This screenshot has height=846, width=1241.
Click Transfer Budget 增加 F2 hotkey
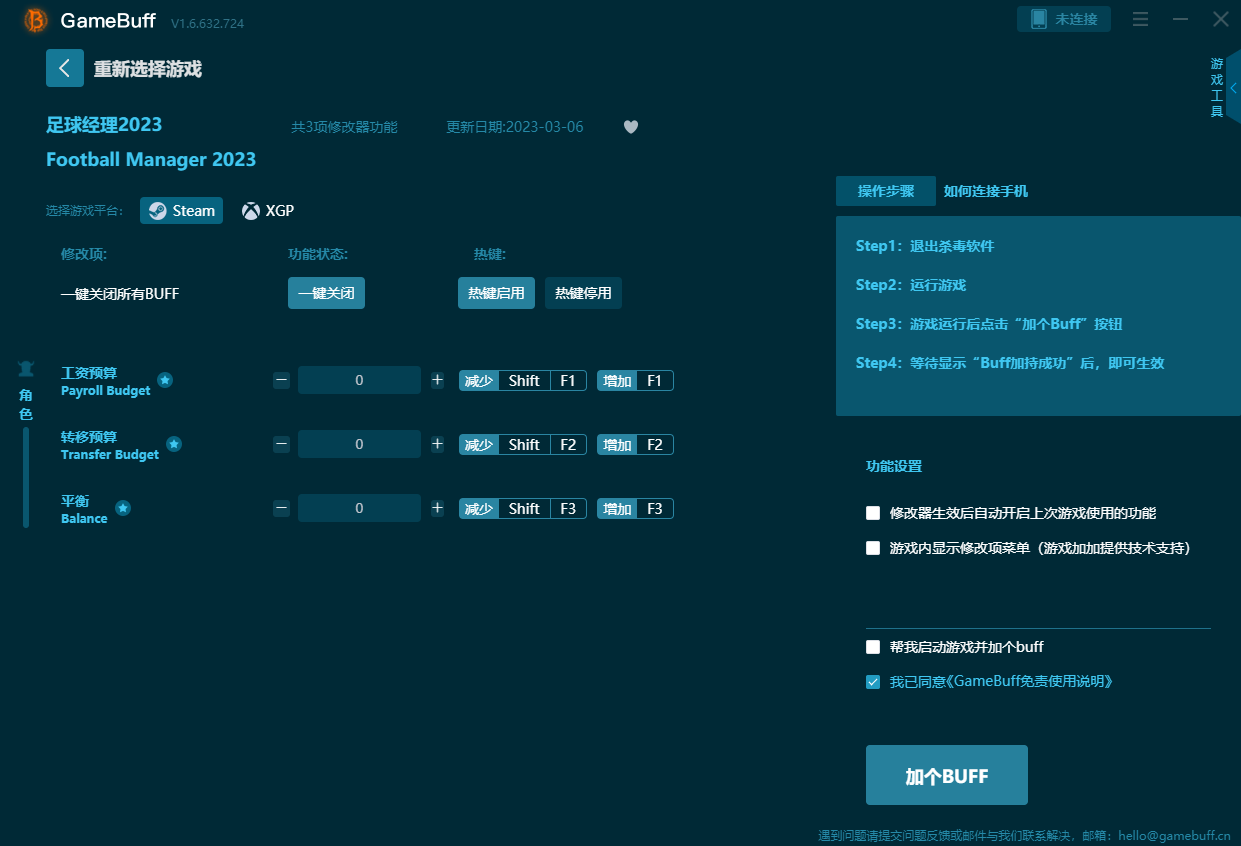pyautogui.click(x=635, y=444)
